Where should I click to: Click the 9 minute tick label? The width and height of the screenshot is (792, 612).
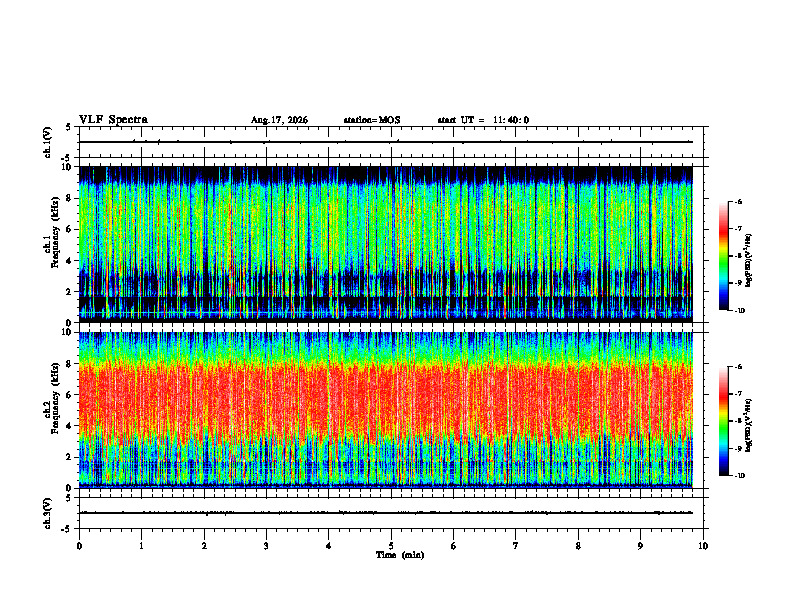tap(640, 546)
